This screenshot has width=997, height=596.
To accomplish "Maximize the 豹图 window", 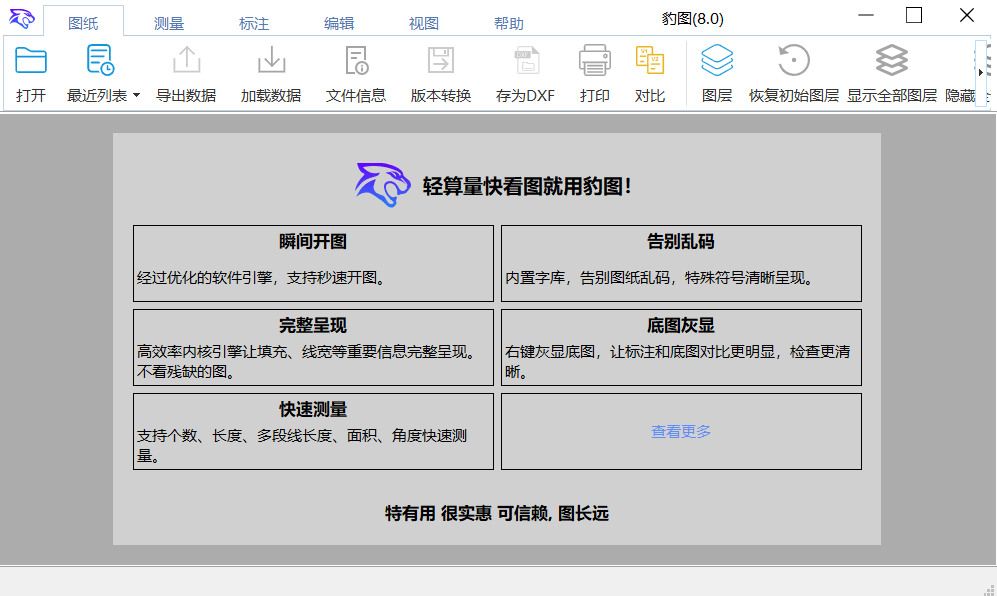I will (x=914, y=15).
